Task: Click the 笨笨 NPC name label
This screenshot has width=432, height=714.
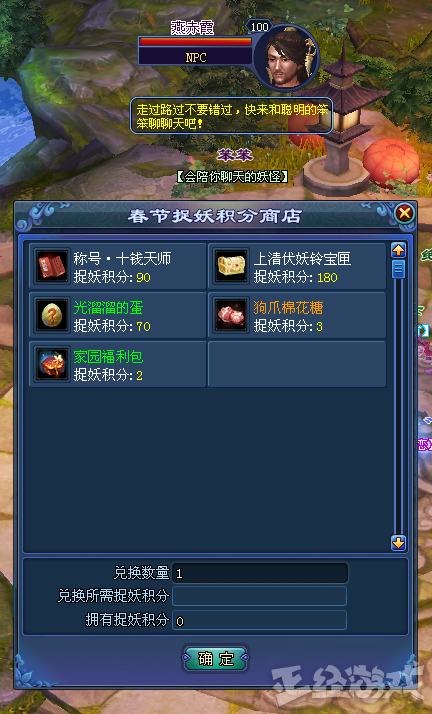Action: (234, 155)
